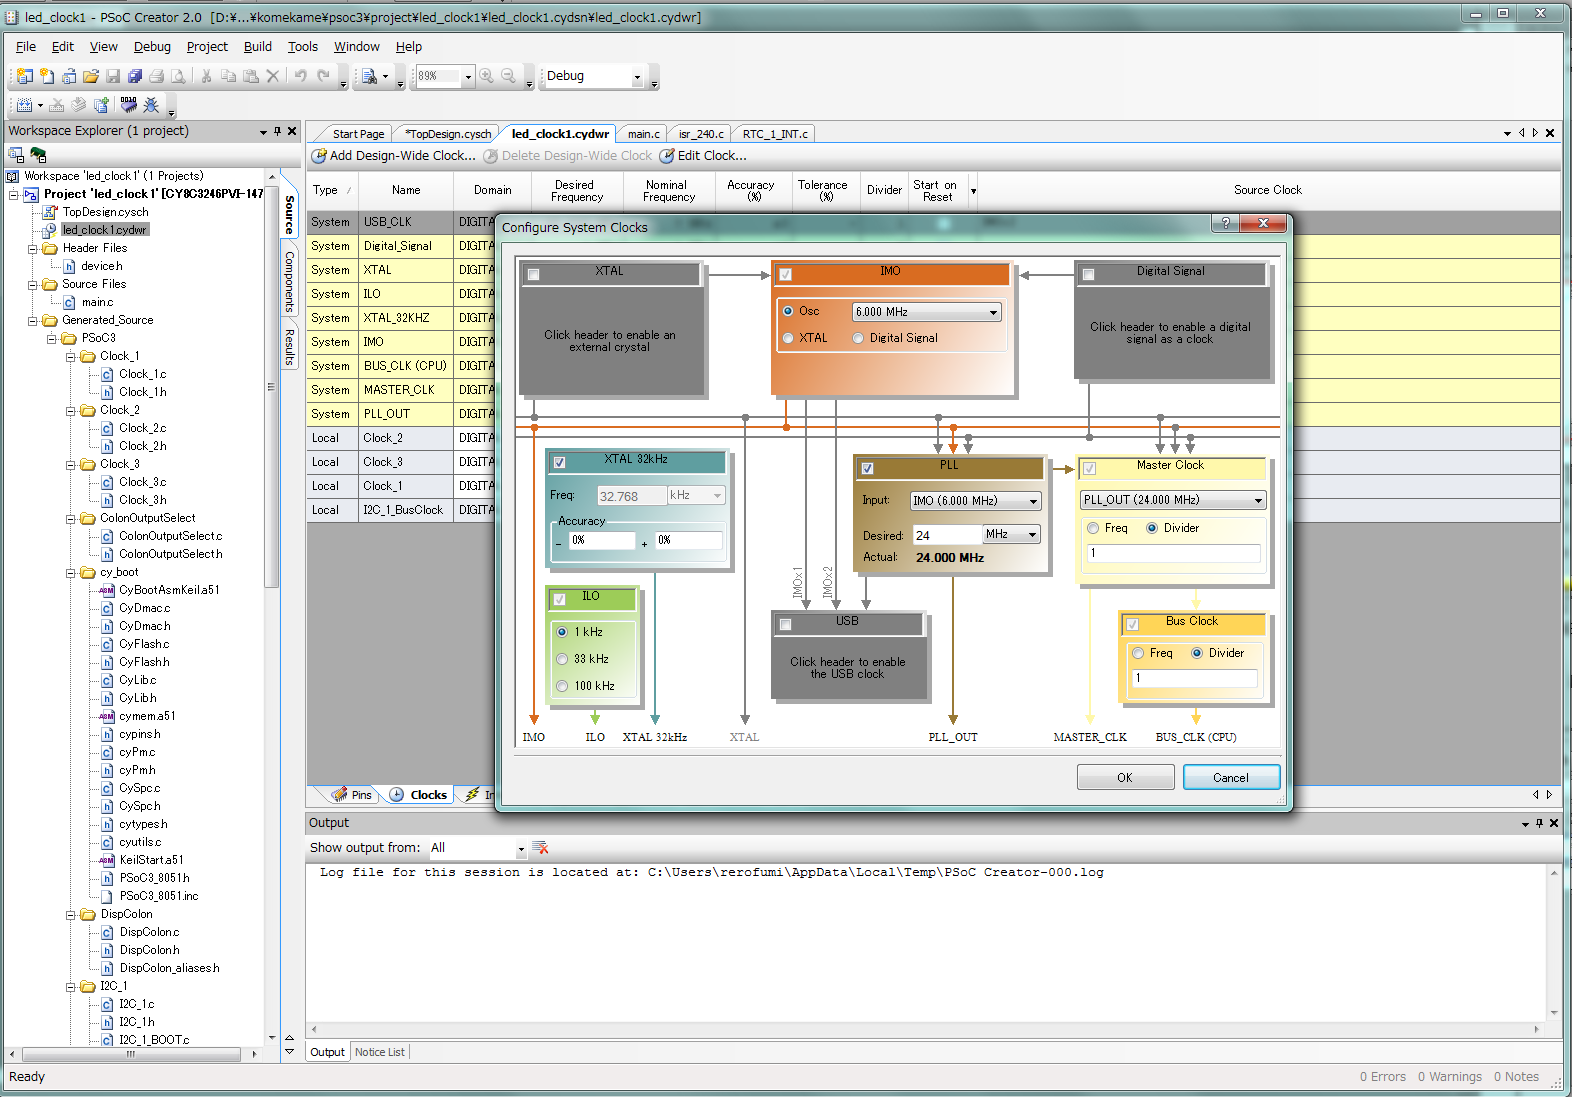Click the Zoom In magnifier icon
1572x1097 pixels.
point(486,76)
